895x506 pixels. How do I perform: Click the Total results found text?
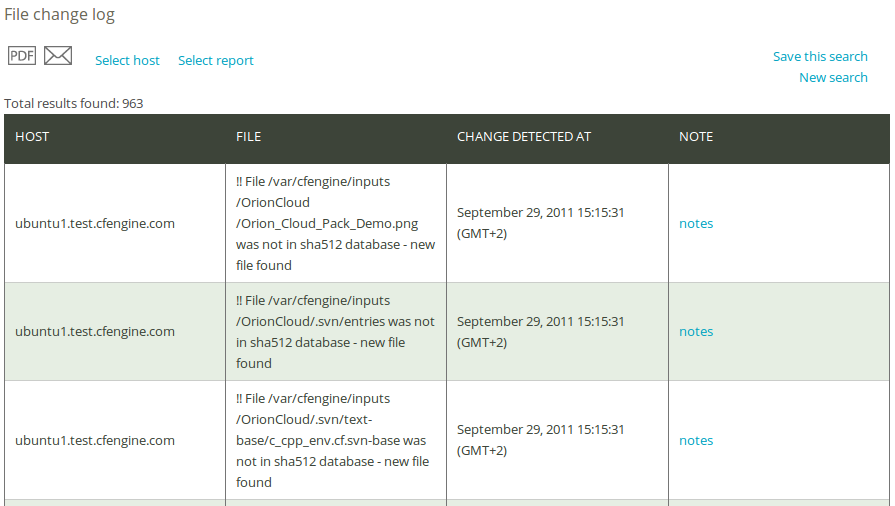[74, 103]
